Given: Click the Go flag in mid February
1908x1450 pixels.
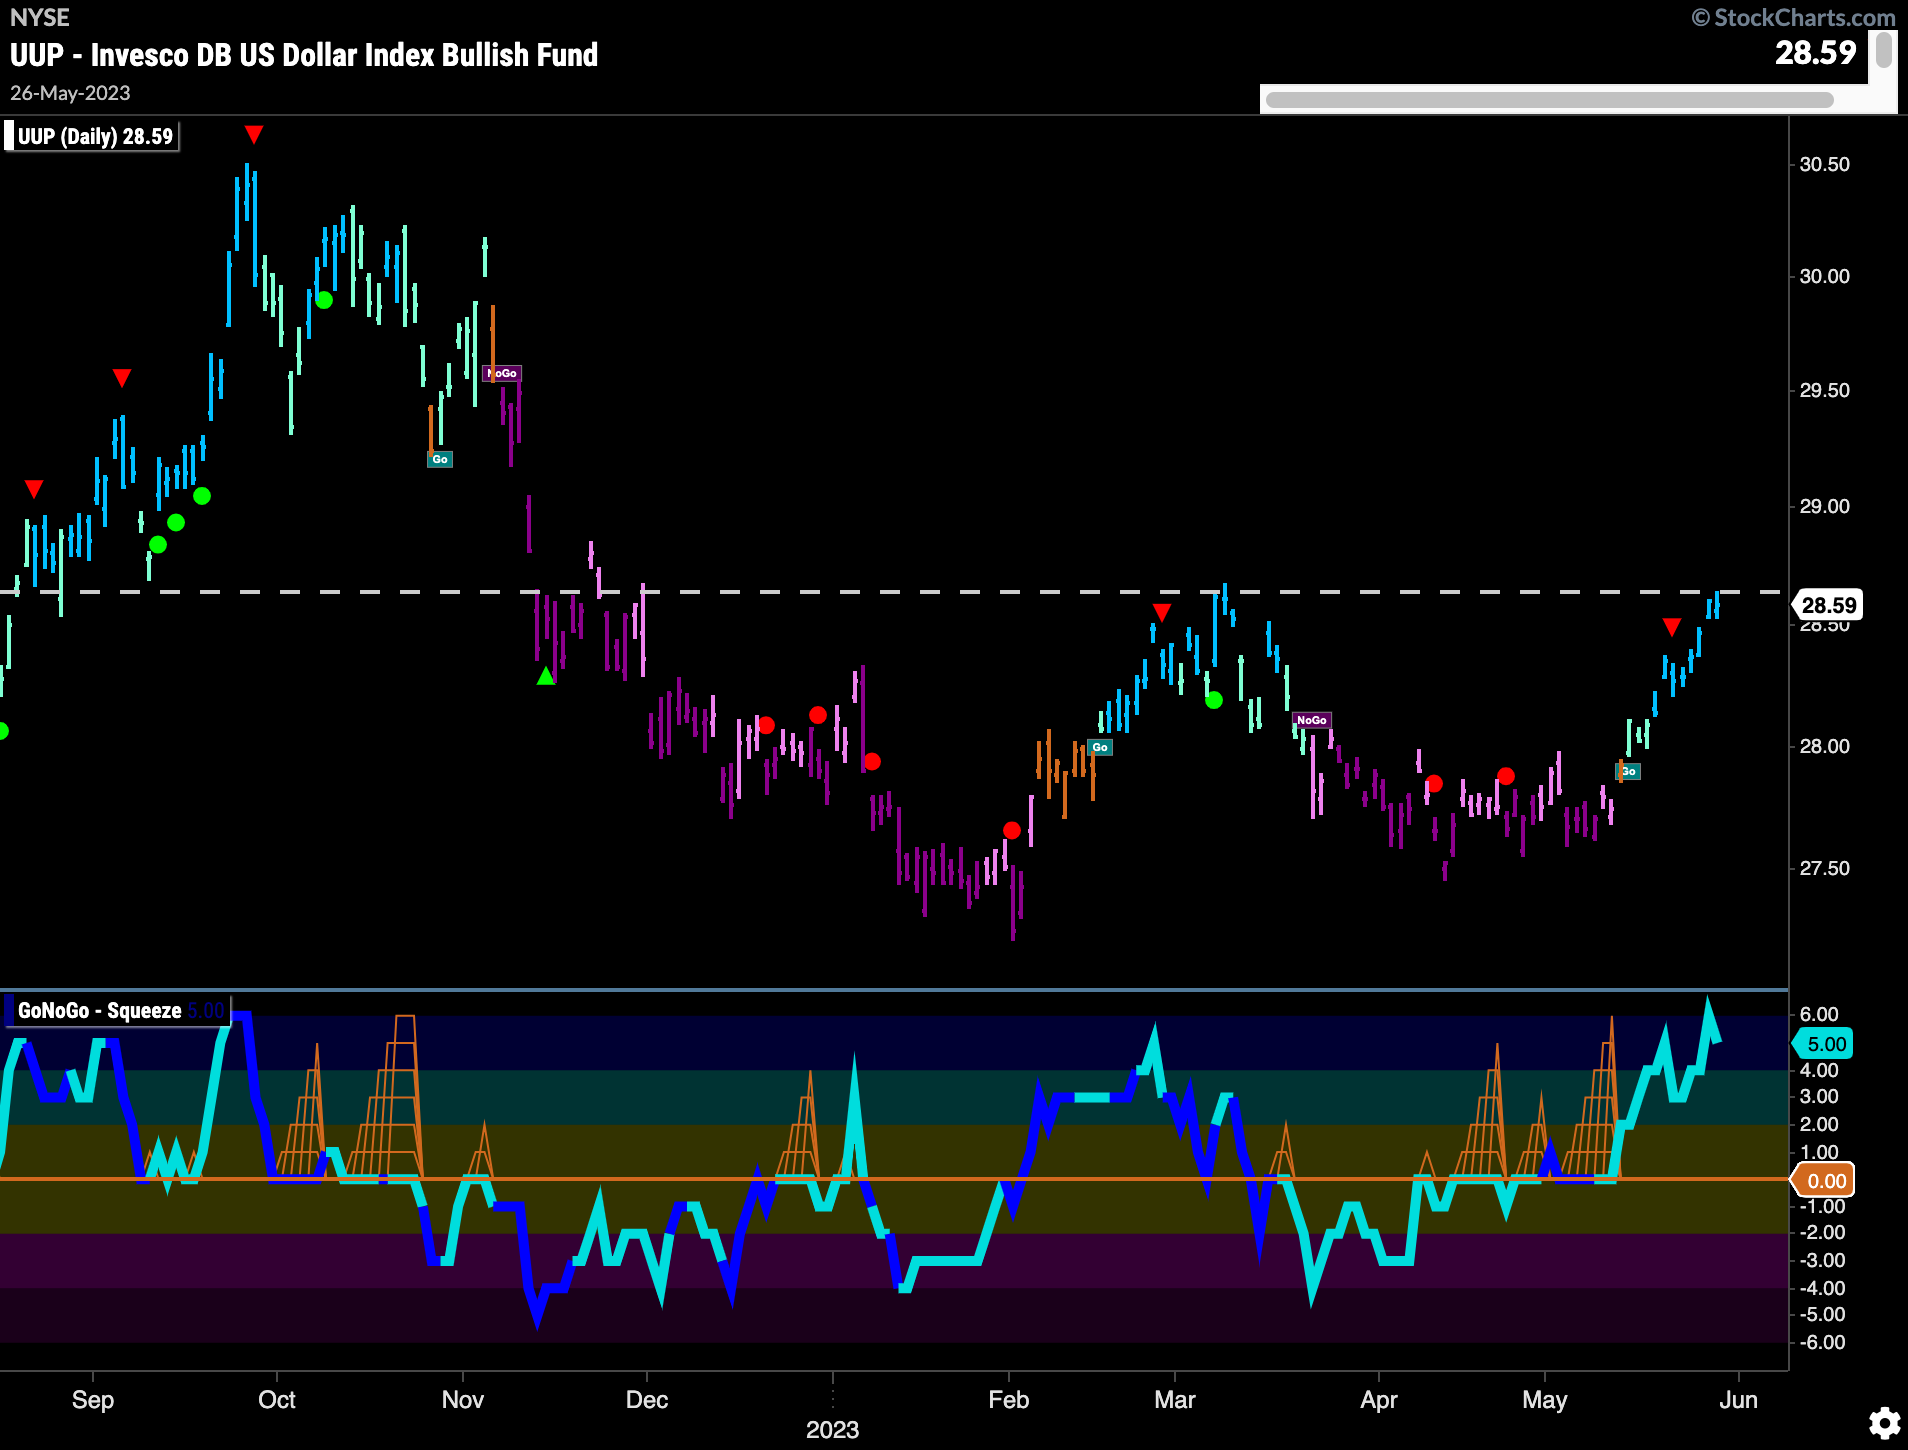Looking at the screenshot, I should coord(1100,747).
